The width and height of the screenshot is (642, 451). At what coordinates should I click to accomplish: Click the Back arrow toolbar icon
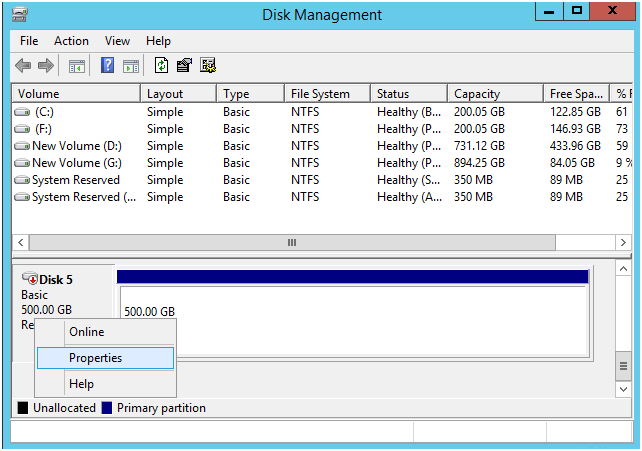point(23,65)
